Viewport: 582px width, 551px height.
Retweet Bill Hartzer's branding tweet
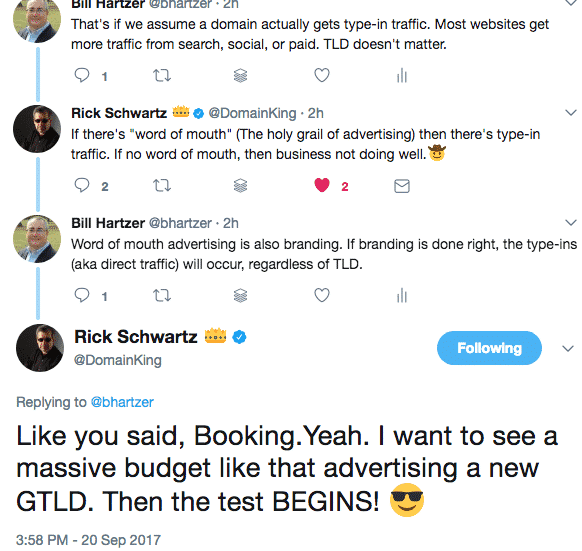(162, 296)
